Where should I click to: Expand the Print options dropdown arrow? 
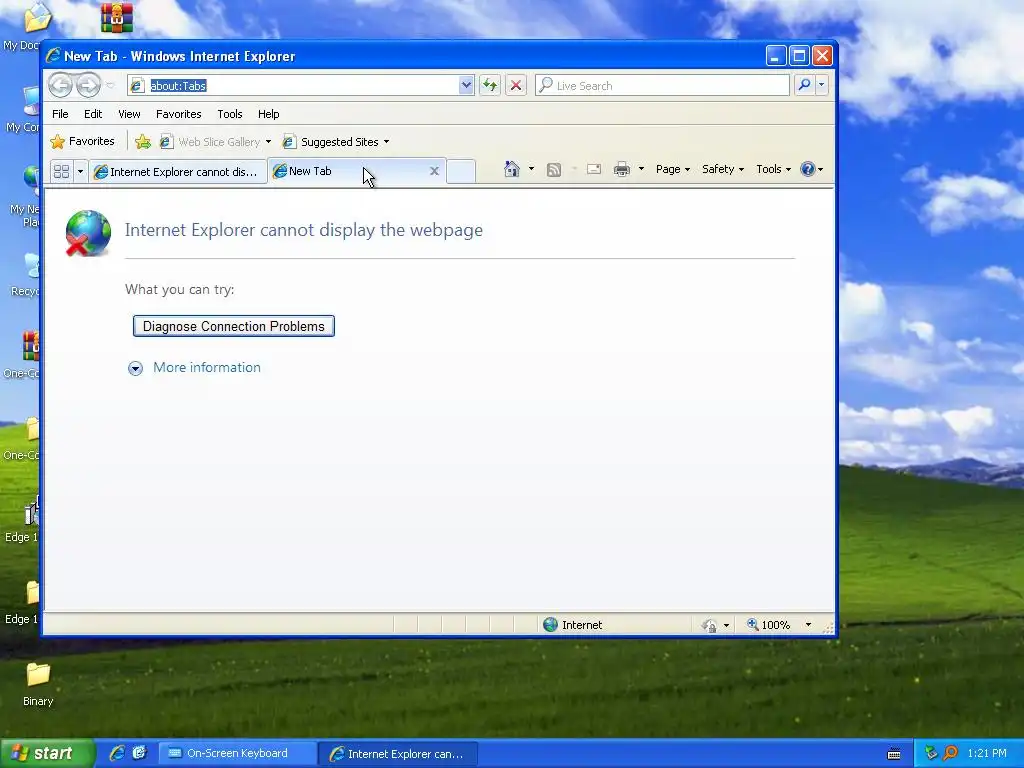click(x=641, y=169)
